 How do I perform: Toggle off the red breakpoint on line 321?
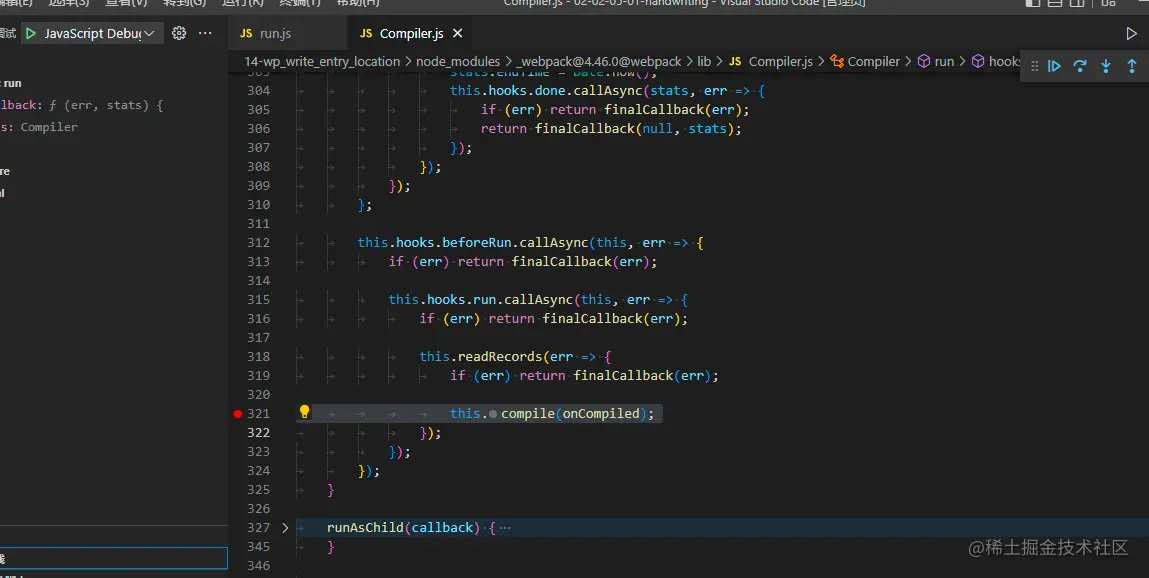238,413
